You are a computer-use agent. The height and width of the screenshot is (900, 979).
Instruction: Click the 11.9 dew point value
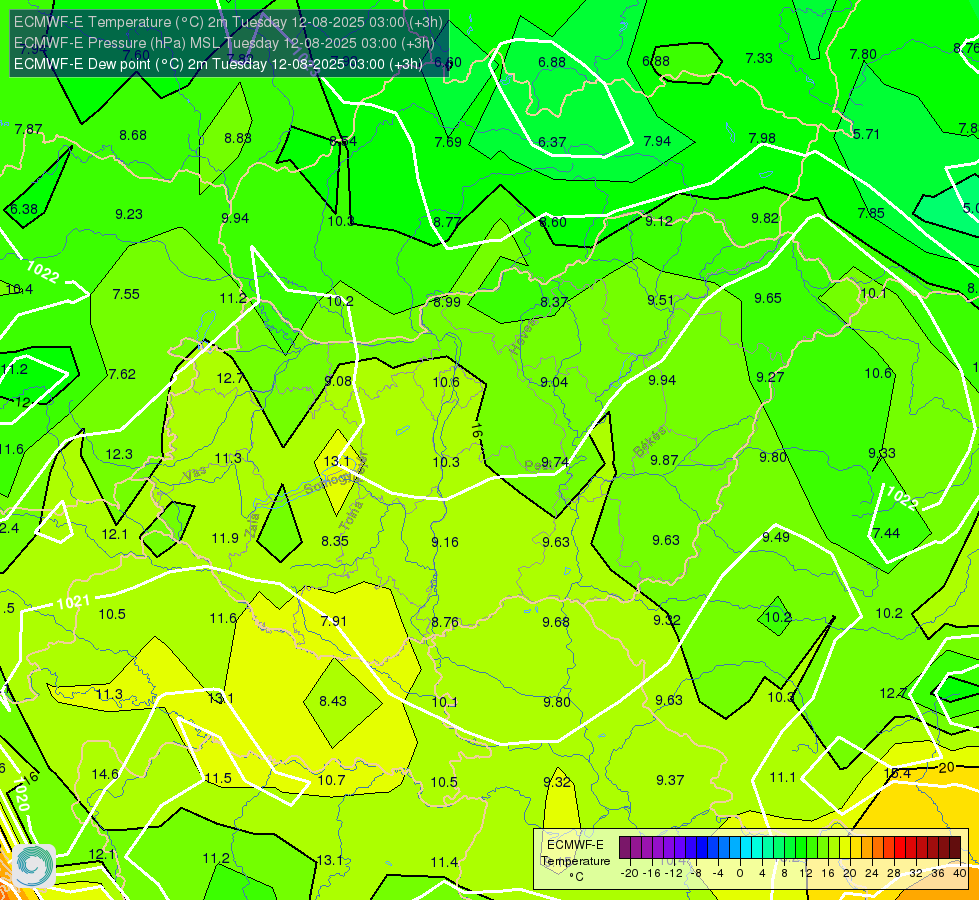[225, 538]
